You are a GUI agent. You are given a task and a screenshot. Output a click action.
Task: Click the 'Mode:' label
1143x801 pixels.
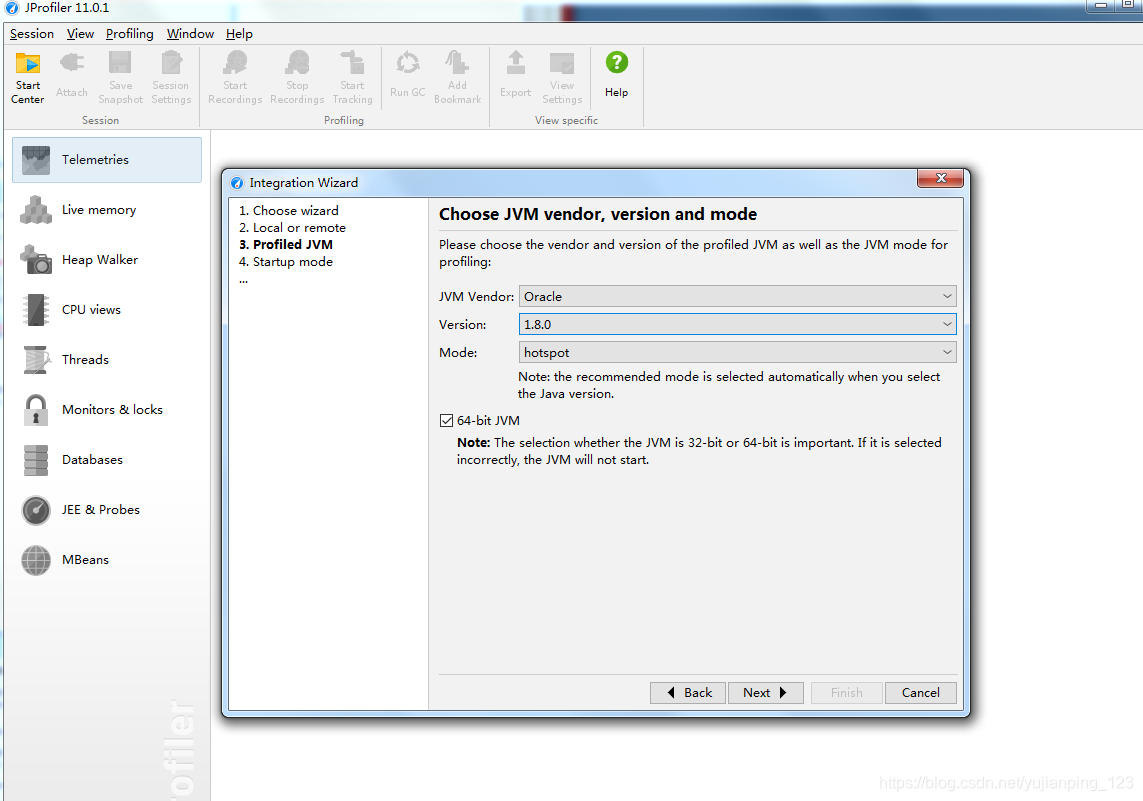click(x=458, y=353)
